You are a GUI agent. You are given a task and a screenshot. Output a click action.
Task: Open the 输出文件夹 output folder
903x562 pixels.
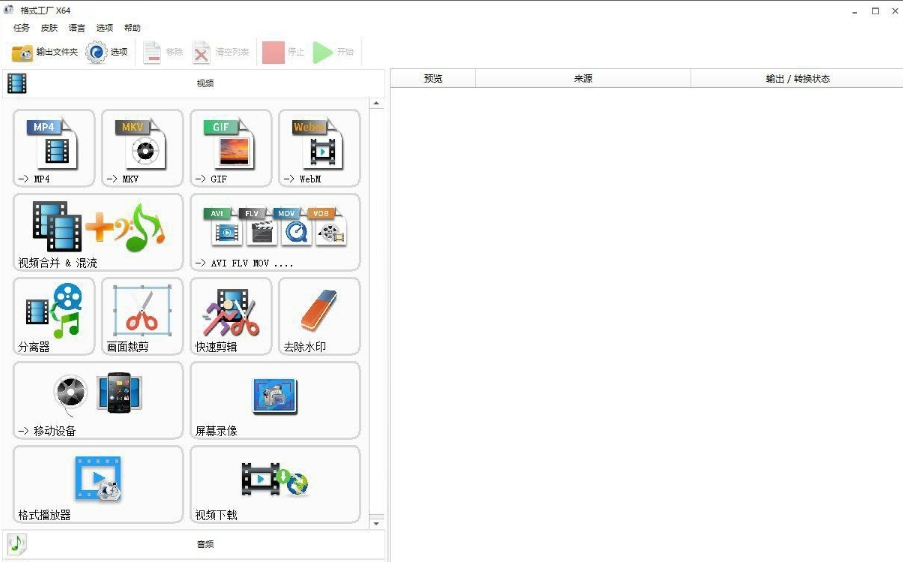(x=45, y=52)
